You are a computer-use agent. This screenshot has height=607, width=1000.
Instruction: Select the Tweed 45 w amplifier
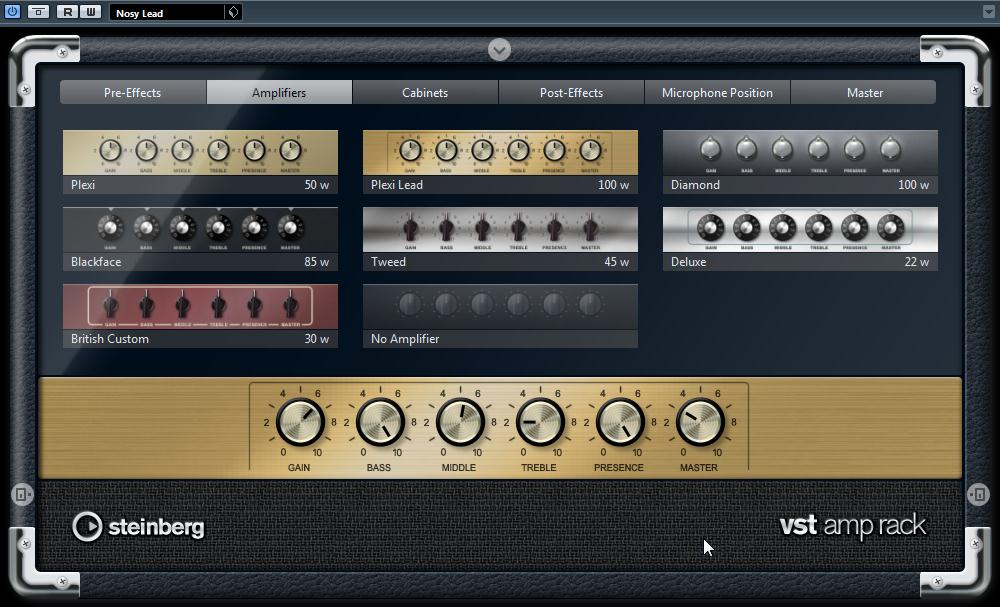tap(500, 239)
